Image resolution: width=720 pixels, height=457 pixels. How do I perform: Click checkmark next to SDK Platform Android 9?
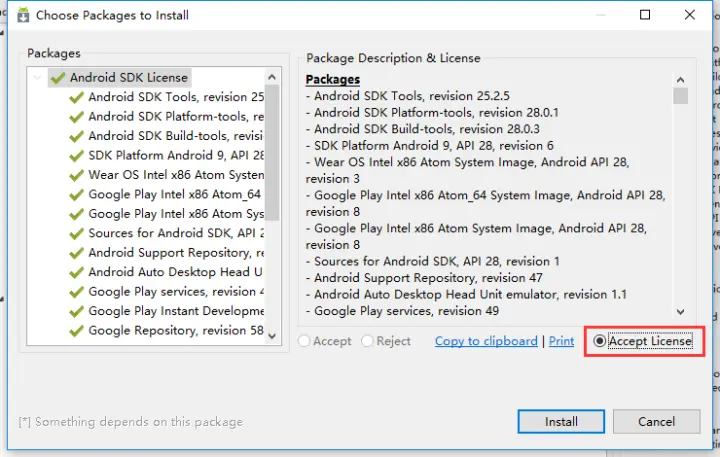coord(76,156)
